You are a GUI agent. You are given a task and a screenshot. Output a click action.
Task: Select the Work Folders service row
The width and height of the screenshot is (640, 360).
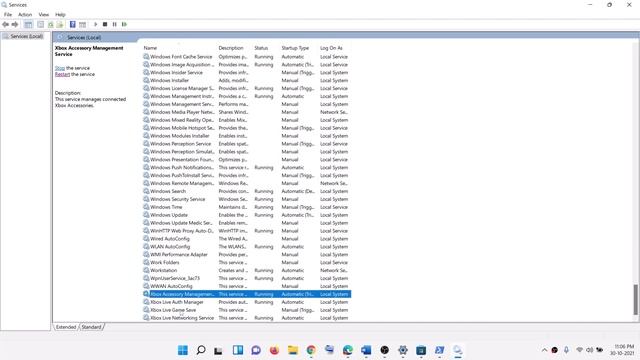click(247, 262)
